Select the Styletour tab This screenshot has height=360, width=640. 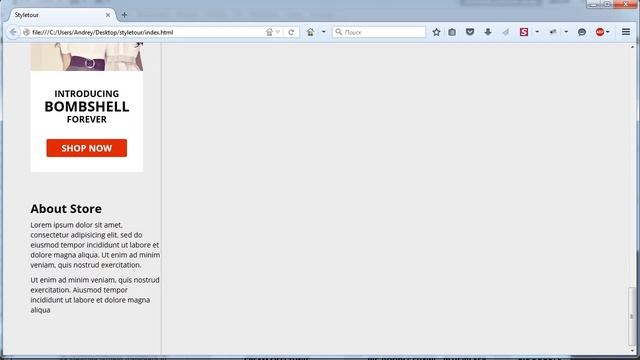pos(61,15)
